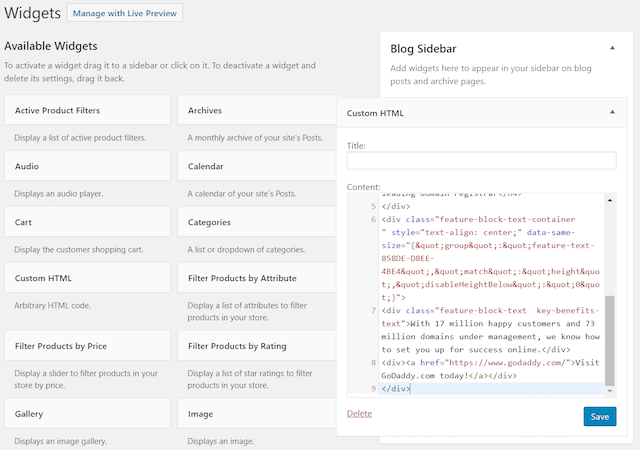
Task: Click code line 9 closing div
Action: (396, 388)
